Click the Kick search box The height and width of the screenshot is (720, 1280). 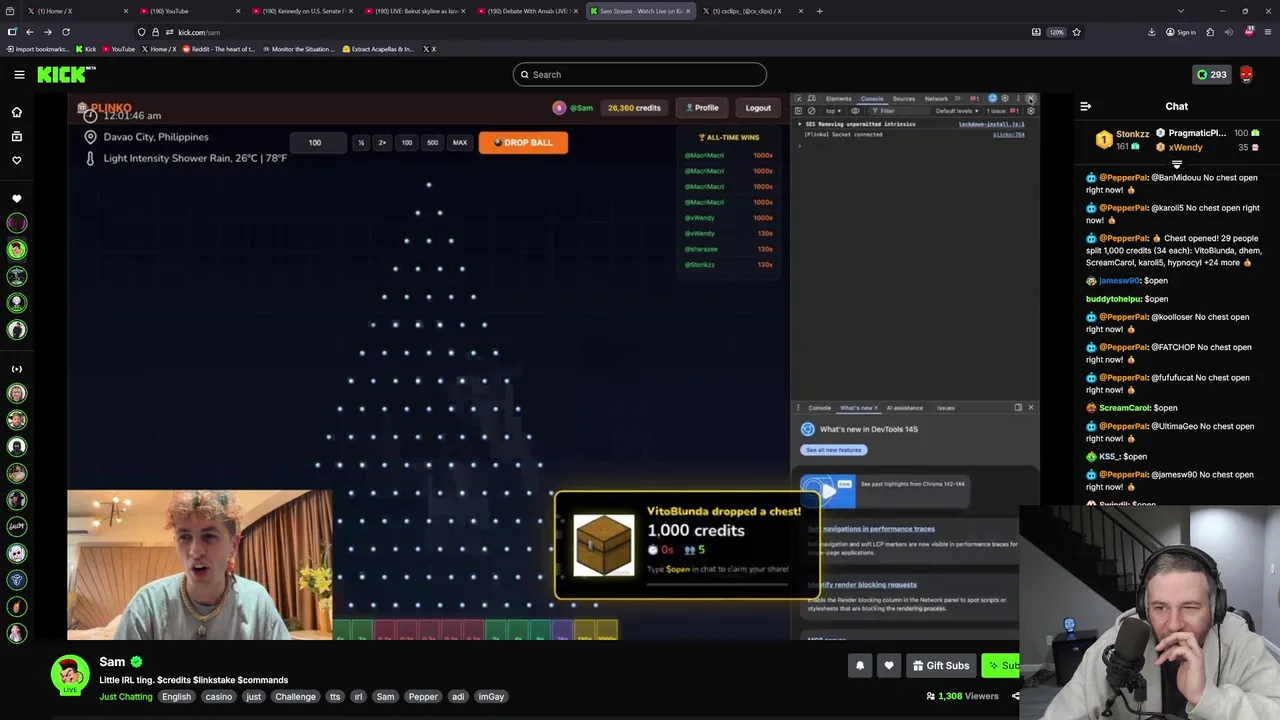point(640,74)
